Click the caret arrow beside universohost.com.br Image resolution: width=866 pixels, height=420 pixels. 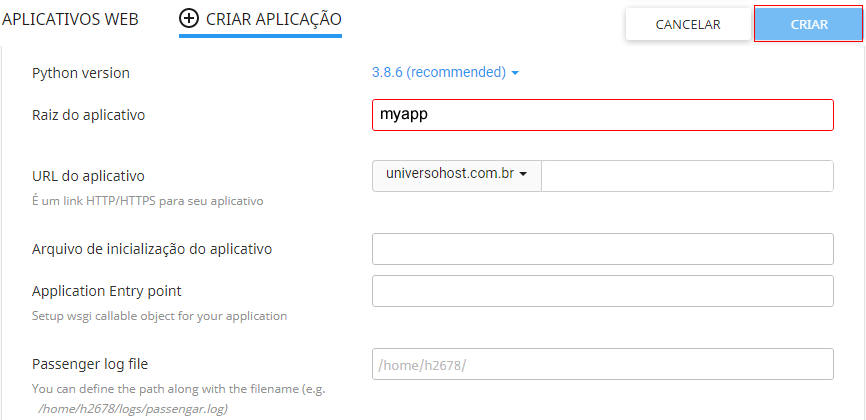click(x=523, y=174)
